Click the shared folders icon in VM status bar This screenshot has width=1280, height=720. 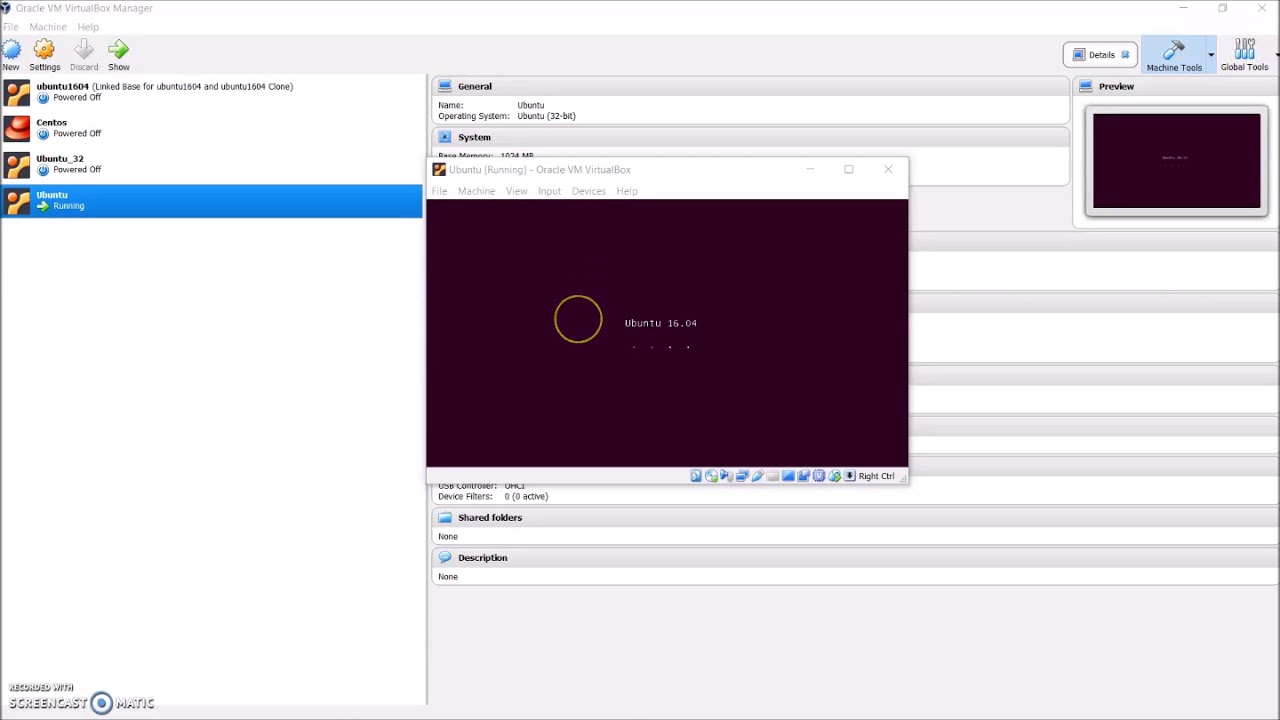coord(773,476)
